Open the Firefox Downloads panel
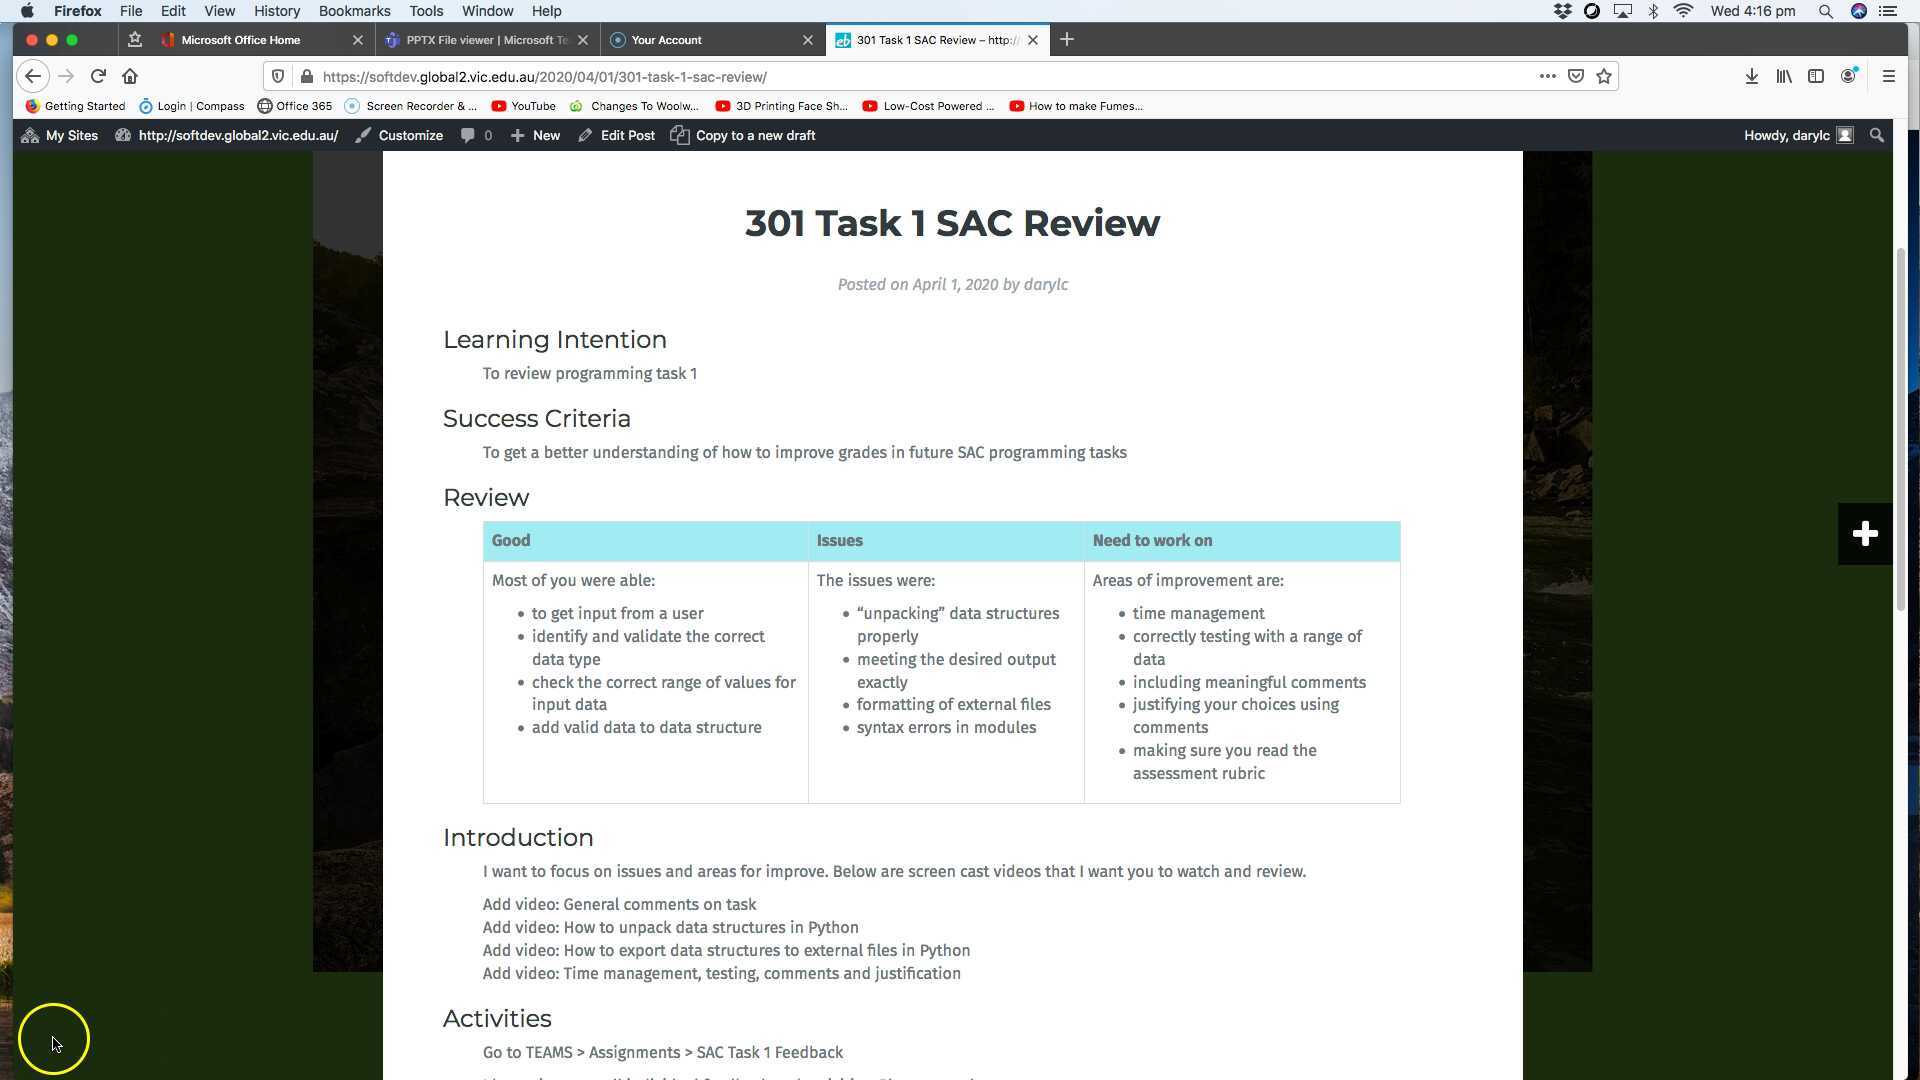 pyautogui.click(x=1751, y=76)
